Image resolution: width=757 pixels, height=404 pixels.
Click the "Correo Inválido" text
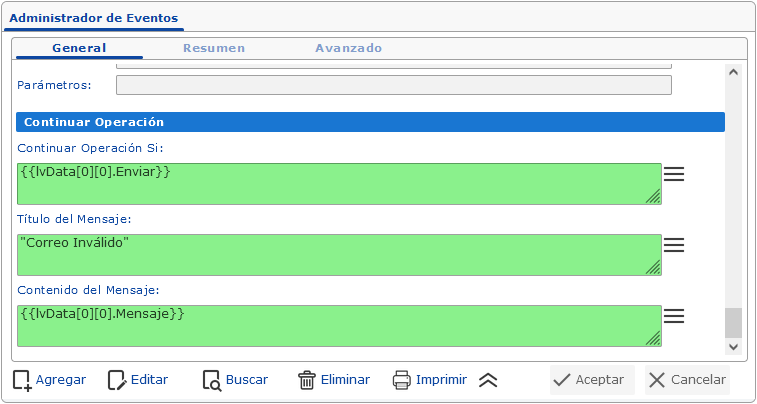click(74, 243)
